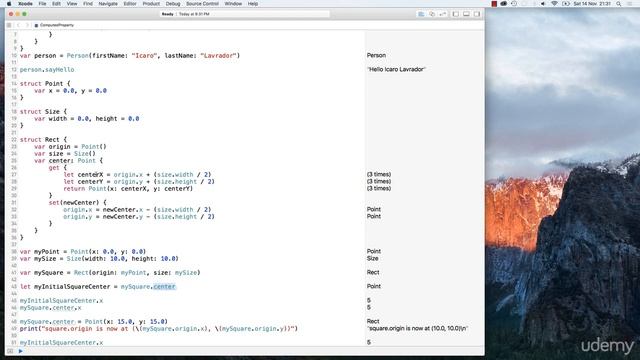Open the related items grid menu
The height and width of the screenshot is (360, 640).
point(9,25)
